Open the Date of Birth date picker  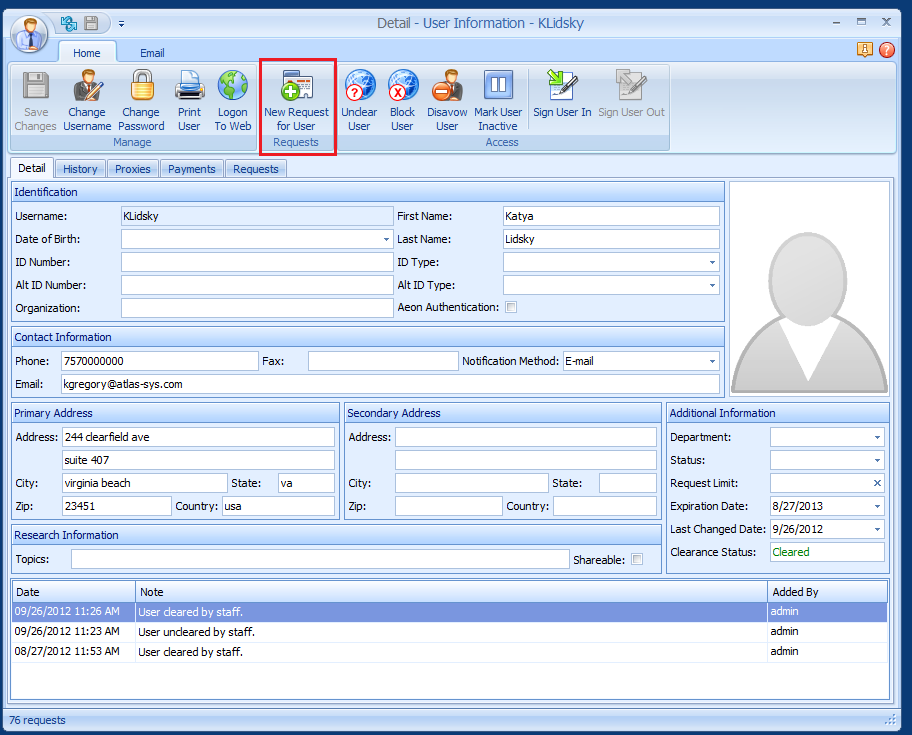(386, 240)
